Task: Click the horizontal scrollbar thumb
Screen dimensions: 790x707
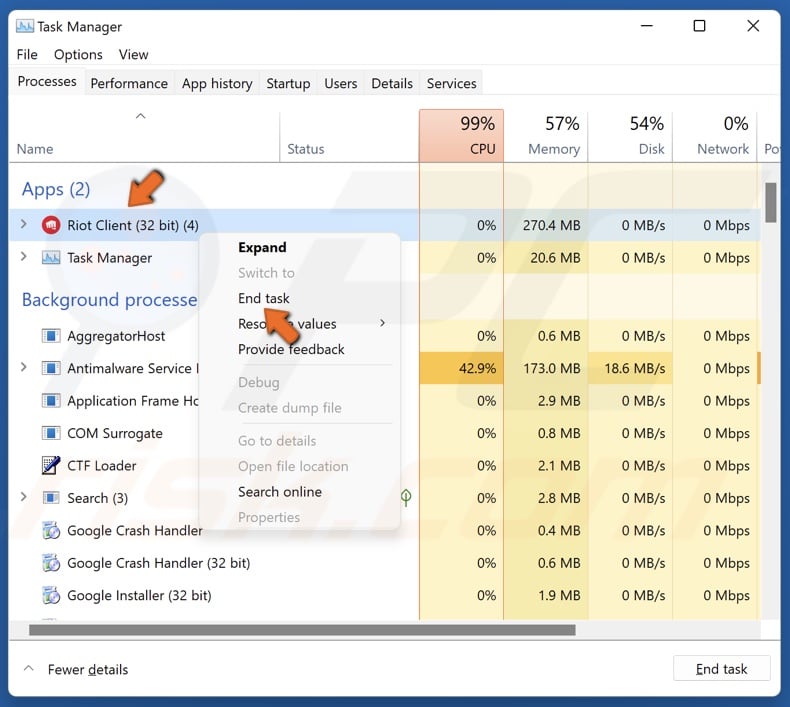Action: coord(302,630)
